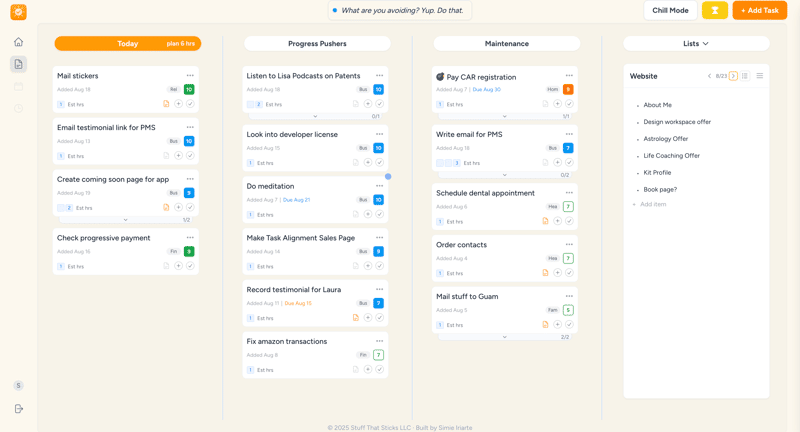800x432 pixels.
Task: Expand subtasks under Create coming soon page
Action: tap(125, 220)
